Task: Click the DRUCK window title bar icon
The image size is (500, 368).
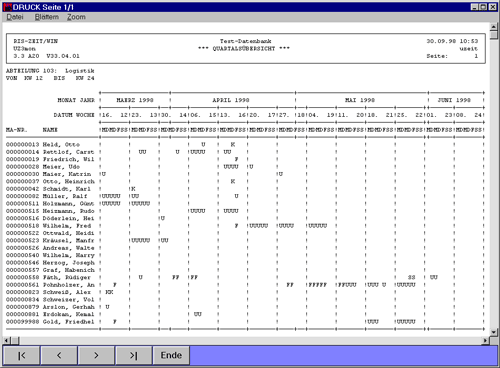Action: (x=7, y=7)
